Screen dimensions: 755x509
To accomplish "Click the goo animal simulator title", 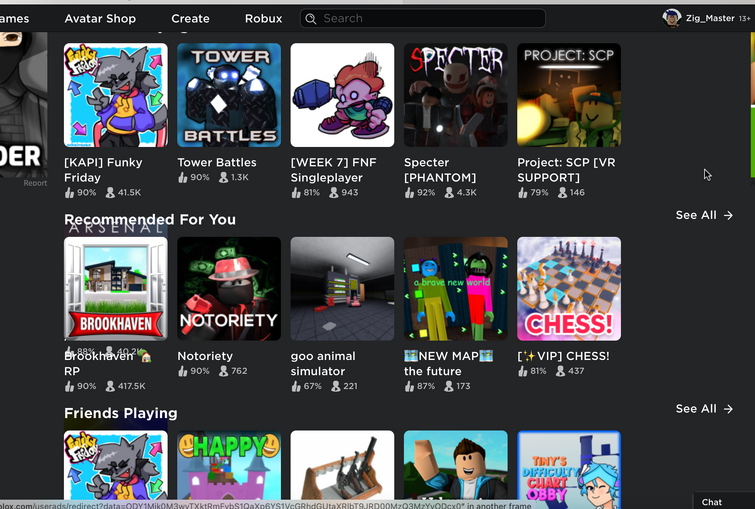I will click(323, 364).
